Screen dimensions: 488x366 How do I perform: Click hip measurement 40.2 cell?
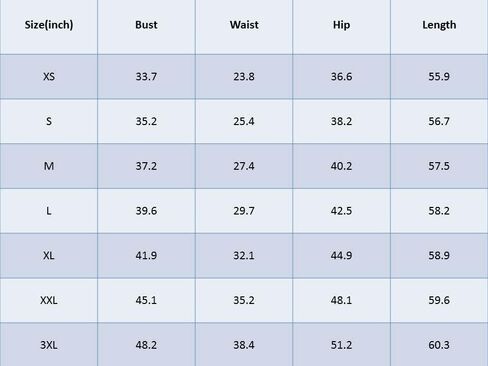341,166
